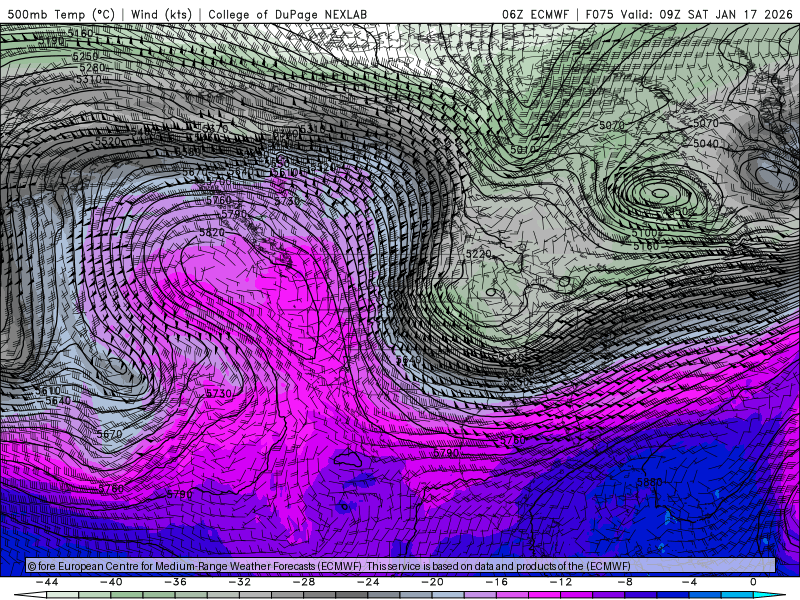Click the 5880 height contour label
The image size is (800, 600).
tap(649, 482)
